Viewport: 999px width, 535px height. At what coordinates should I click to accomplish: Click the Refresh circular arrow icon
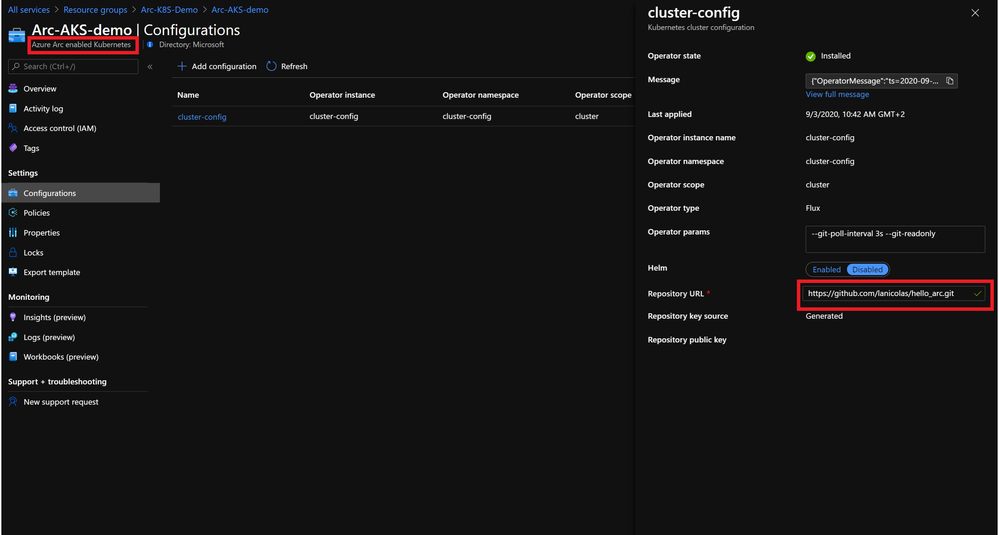point(271,66)
